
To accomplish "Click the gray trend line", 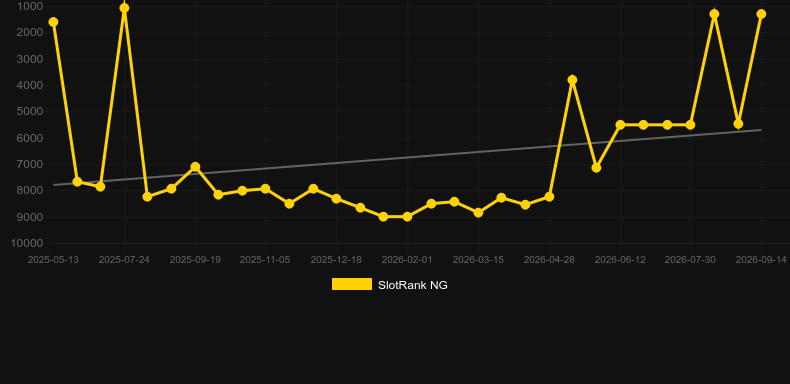I will pyautogui.click(x=407, y=157).
